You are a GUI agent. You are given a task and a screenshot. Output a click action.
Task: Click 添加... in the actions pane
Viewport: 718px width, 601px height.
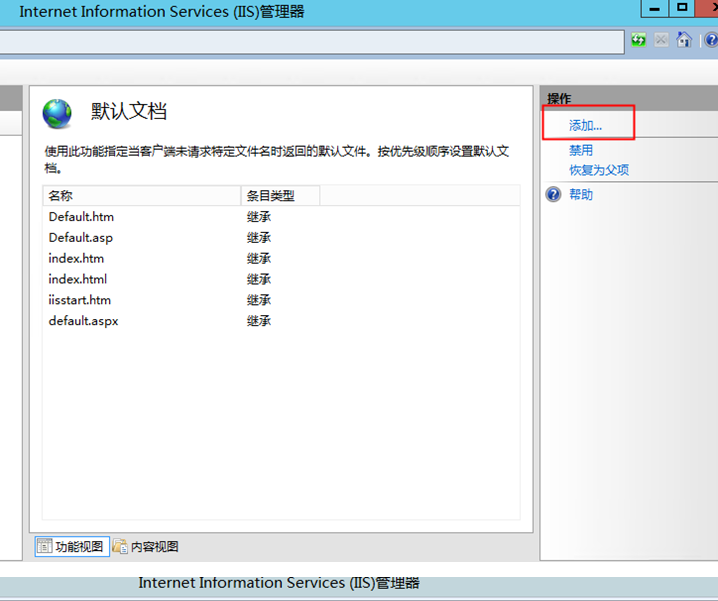click(585, 125)
